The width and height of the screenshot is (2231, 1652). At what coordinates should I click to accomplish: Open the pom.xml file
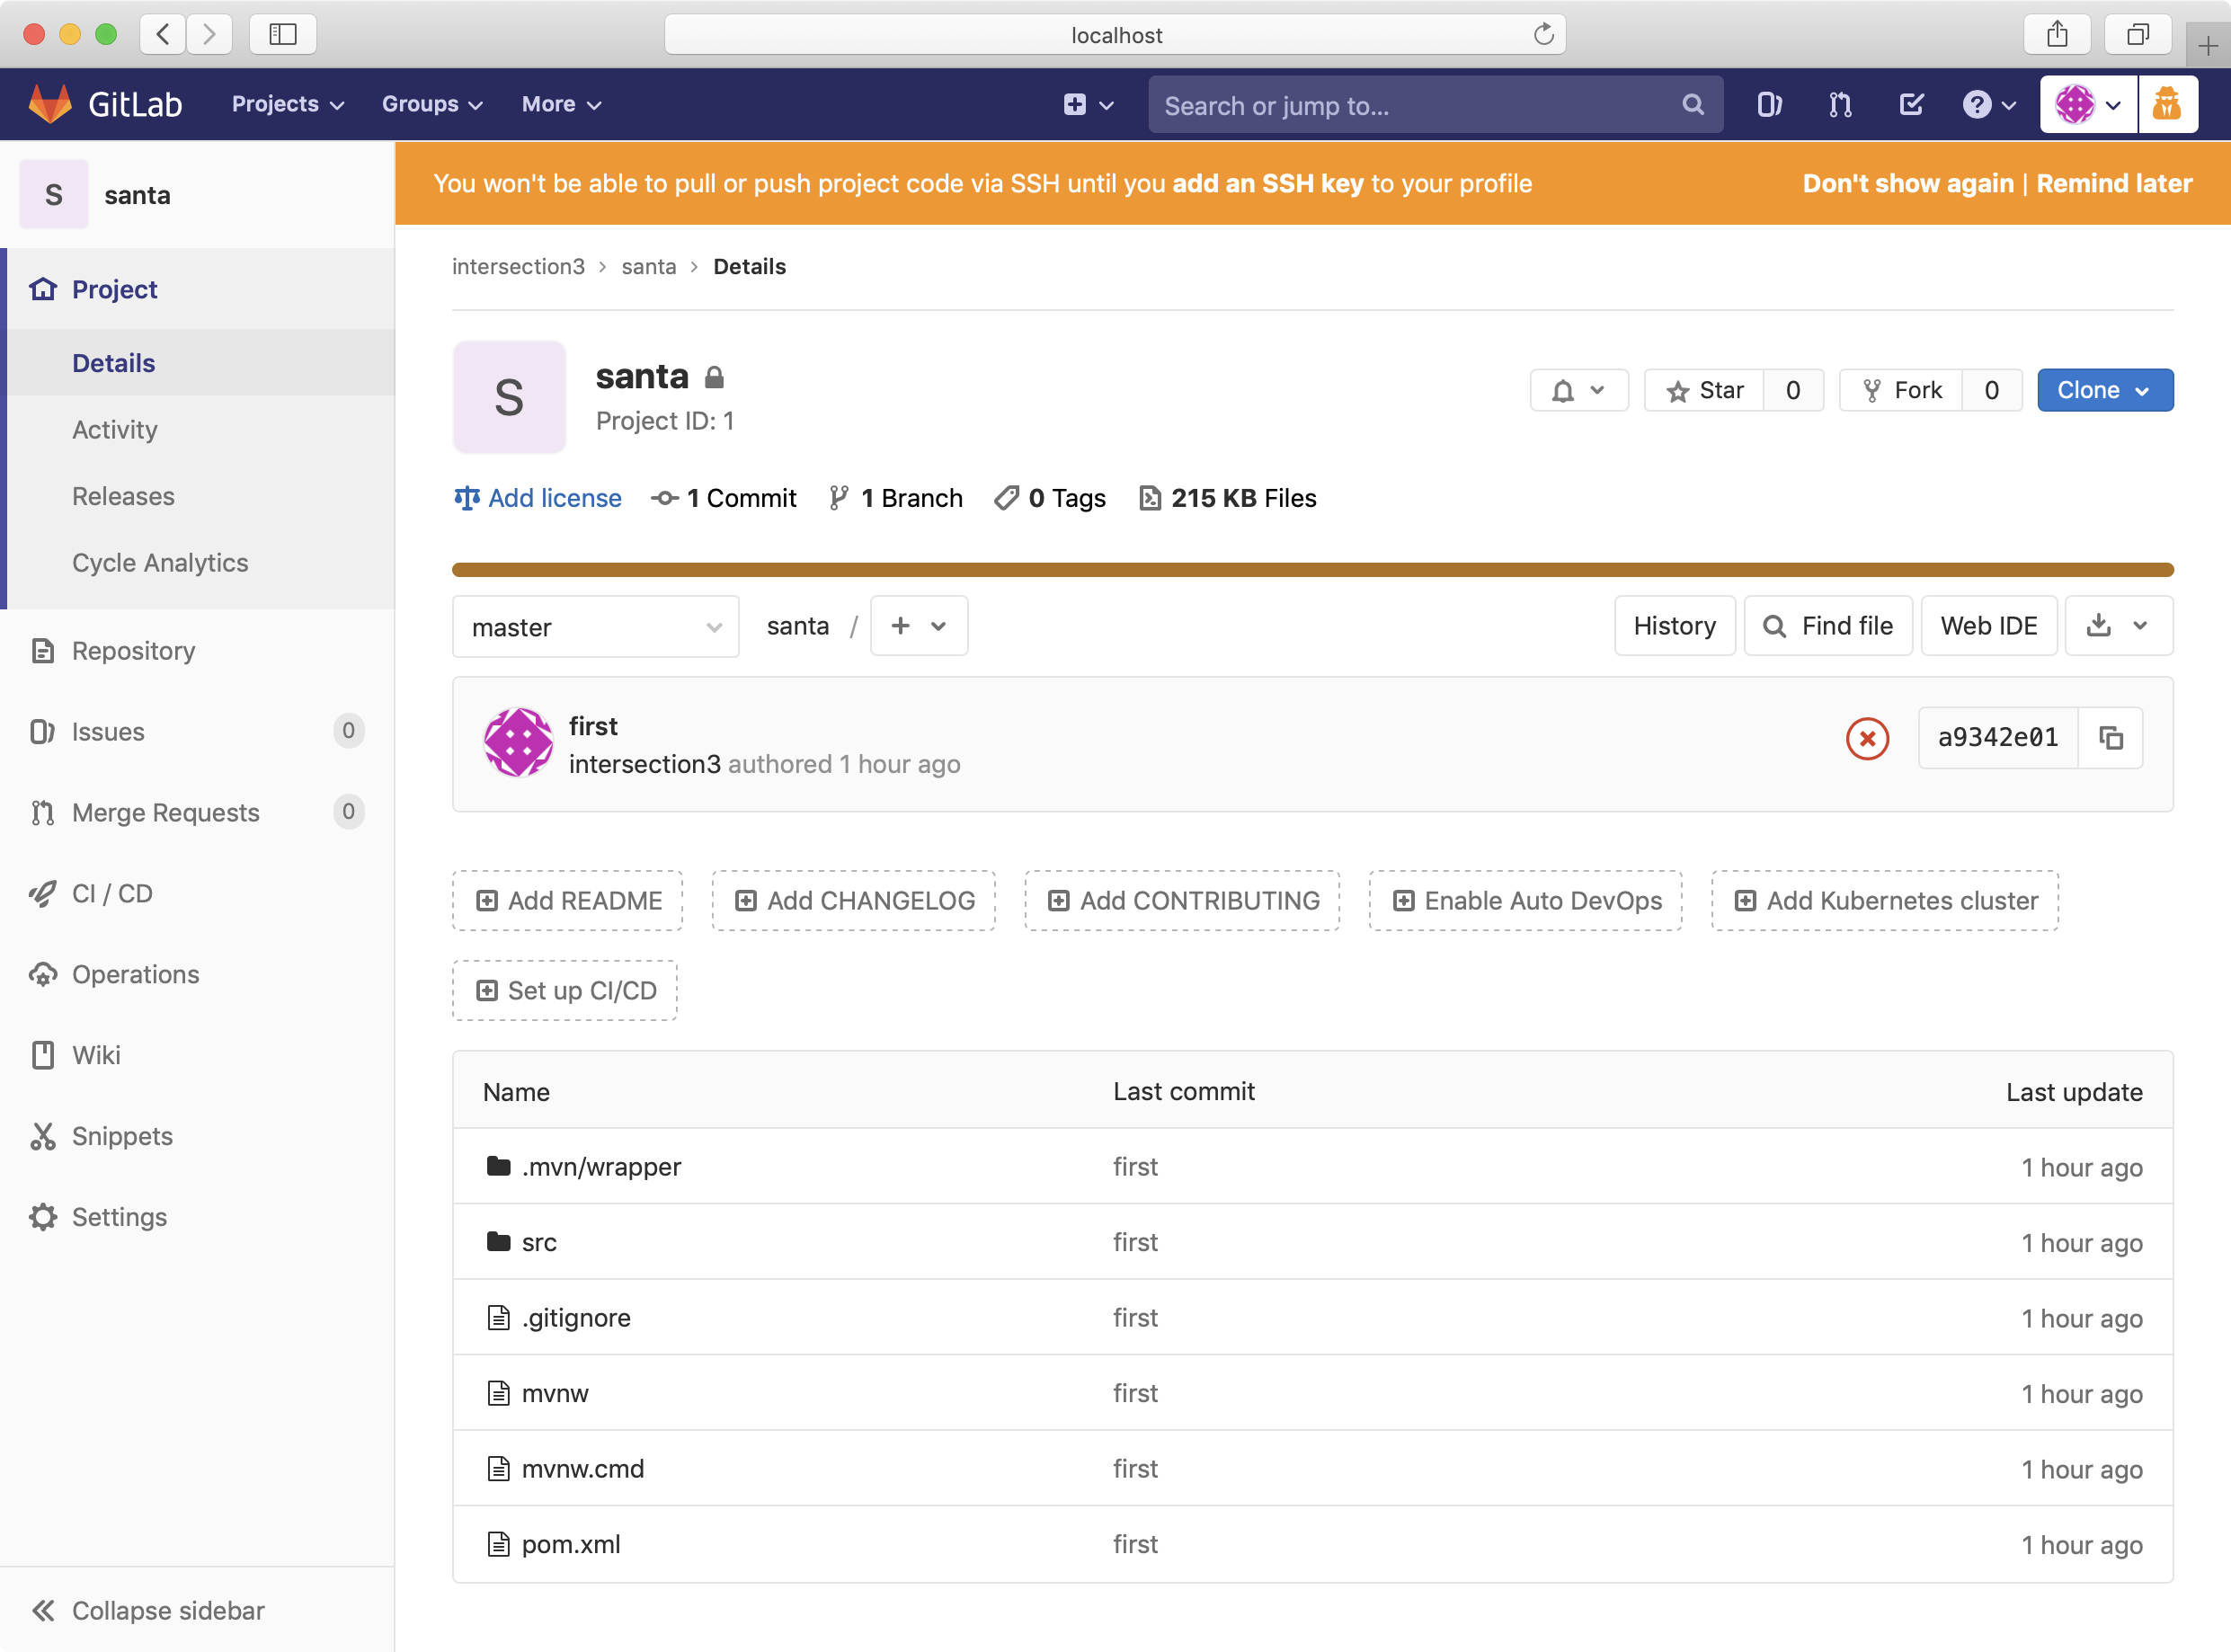point(571,1545)
